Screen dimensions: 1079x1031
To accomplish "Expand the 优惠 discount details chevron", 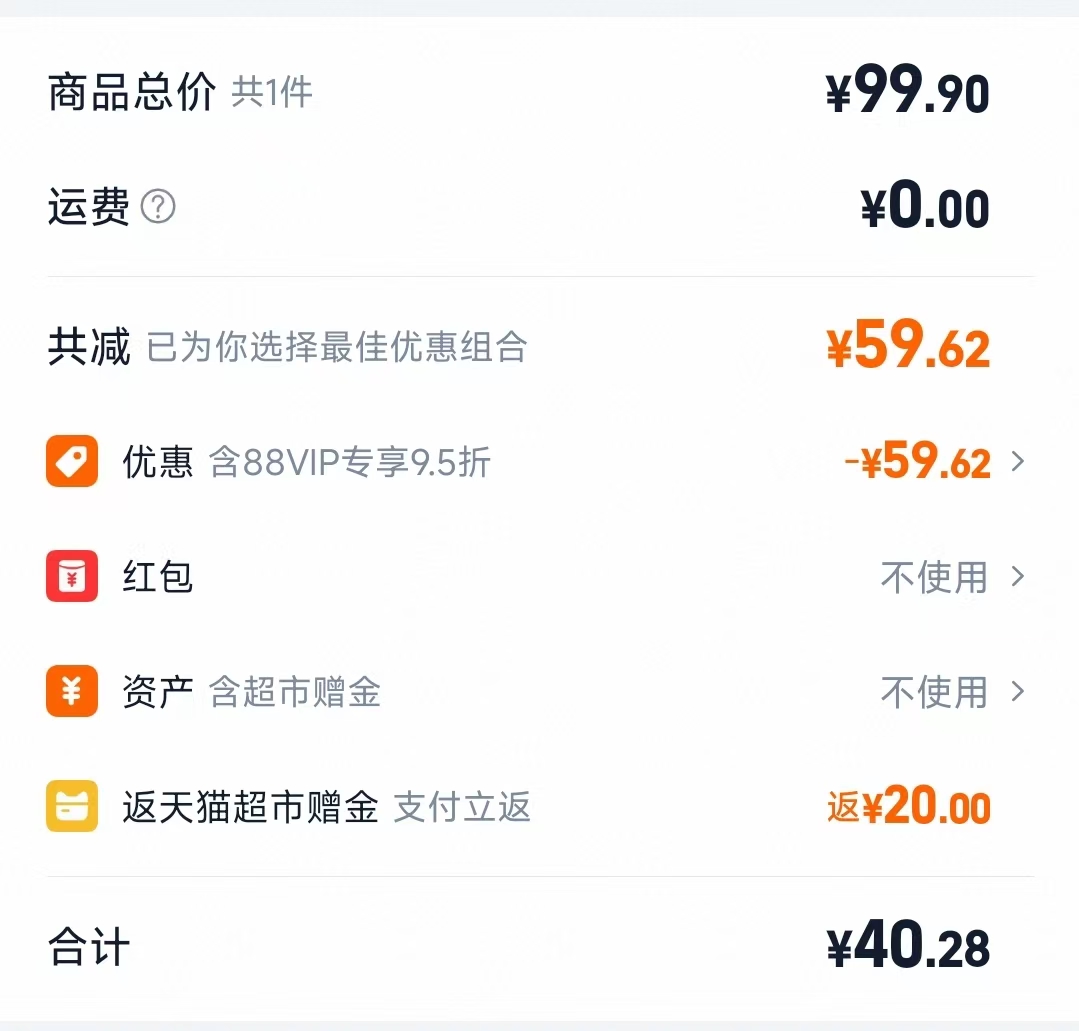I will coord(1019,461).
